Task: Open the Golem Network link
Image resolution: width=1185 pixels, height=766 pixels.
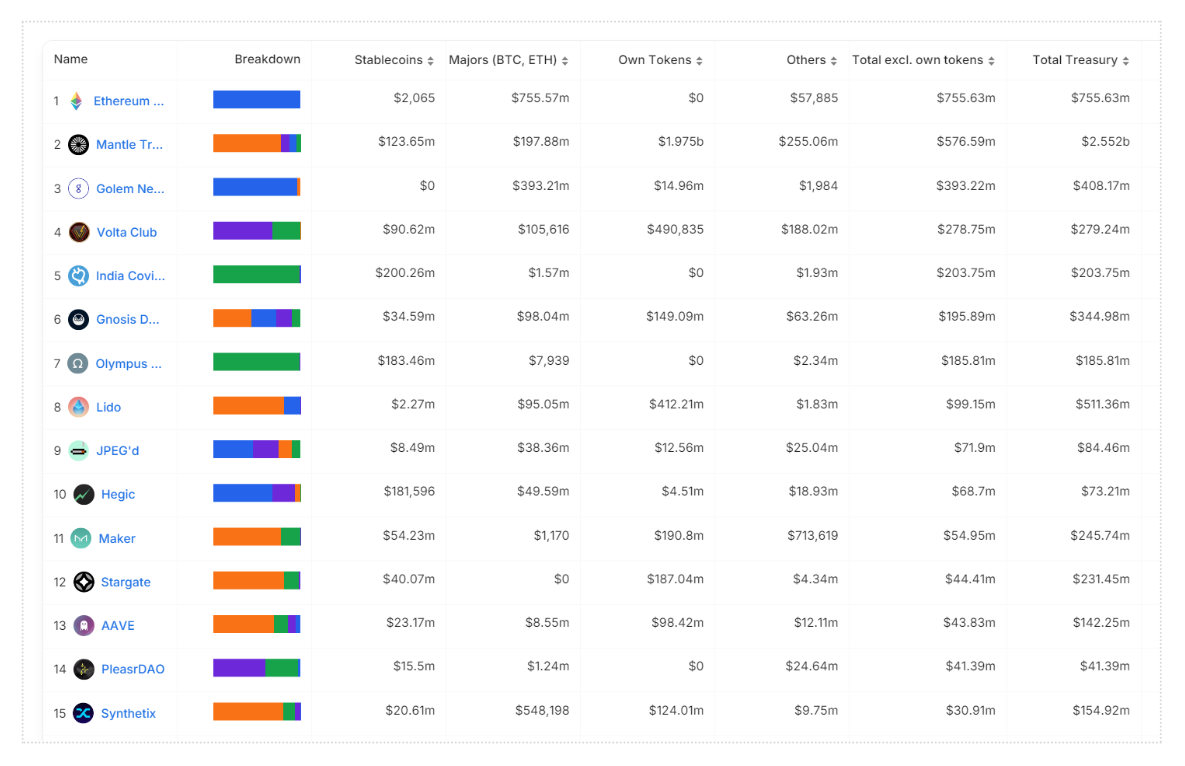Action: tap(130, 188)
